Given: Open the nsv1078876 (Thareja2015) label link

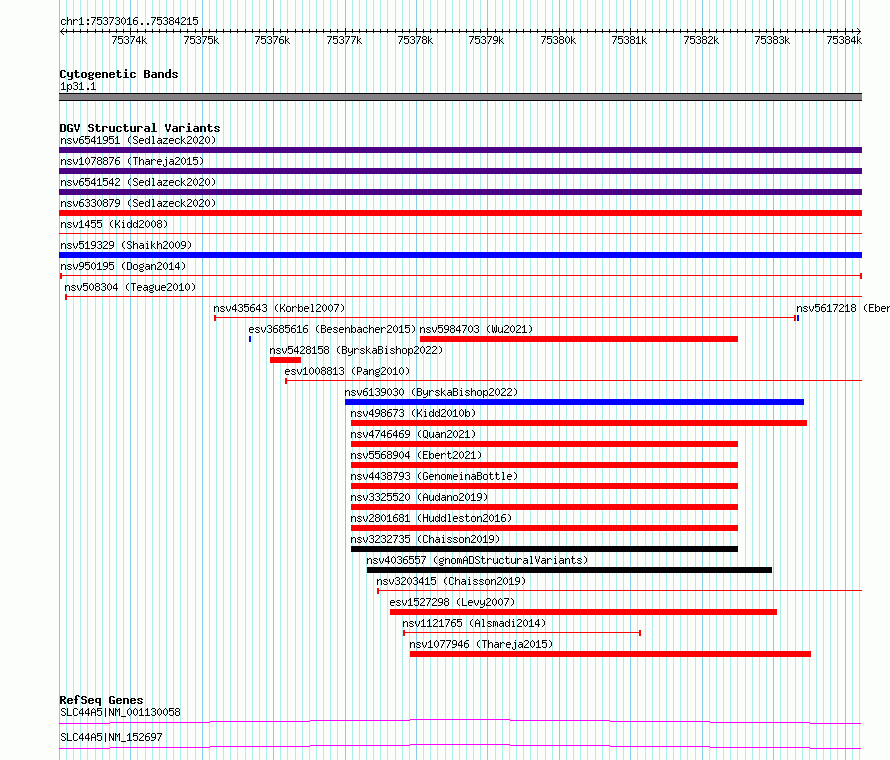Looking at the screenshot, I should coord(132,161).
